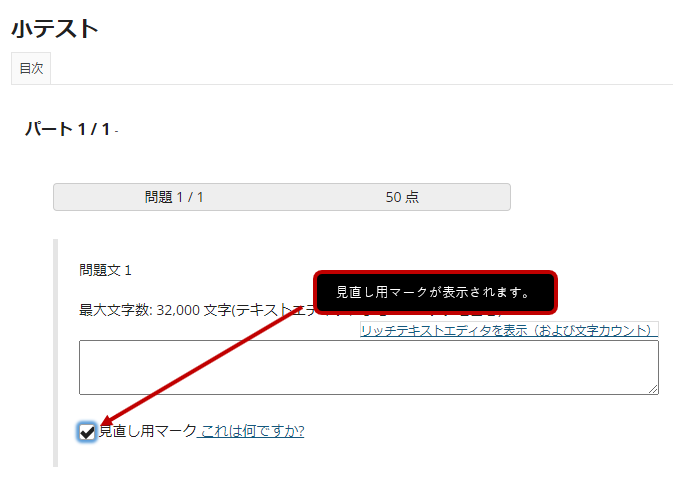
Task: Open the 目次 tab
Action: click(x=31, y=68)
